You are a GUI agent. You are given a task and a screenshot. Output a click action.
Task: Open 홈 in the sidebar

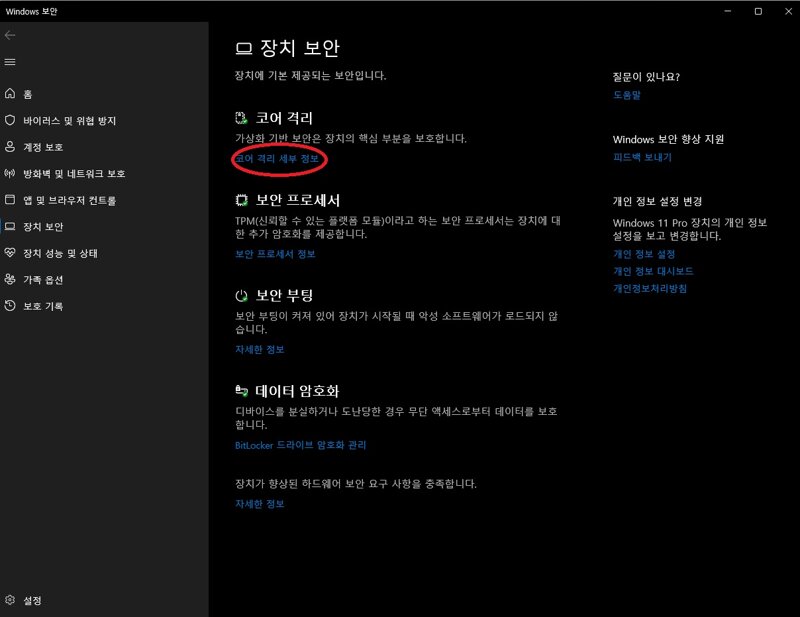28,94
